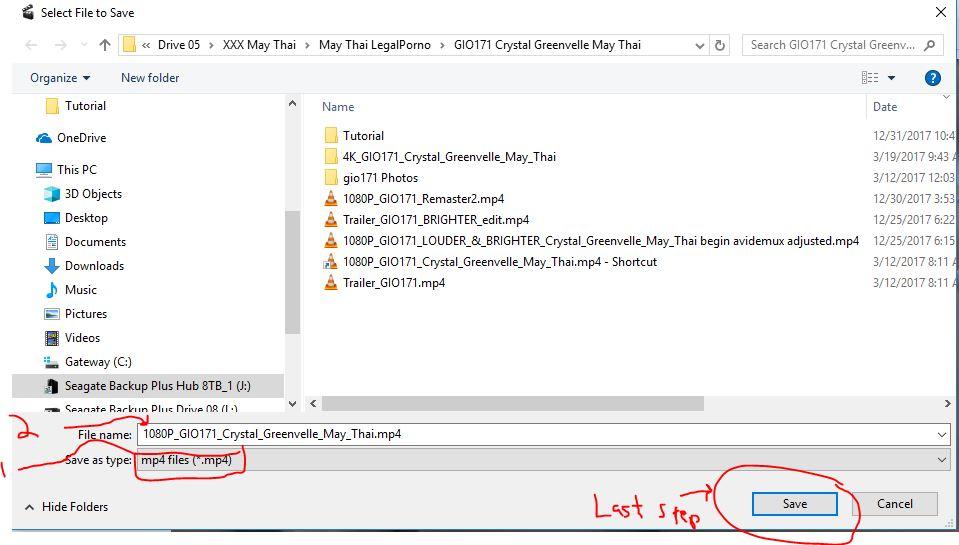Click the change view layout icon
The width and height of the screenshot is (959, 545).
(x=870, y=78)
